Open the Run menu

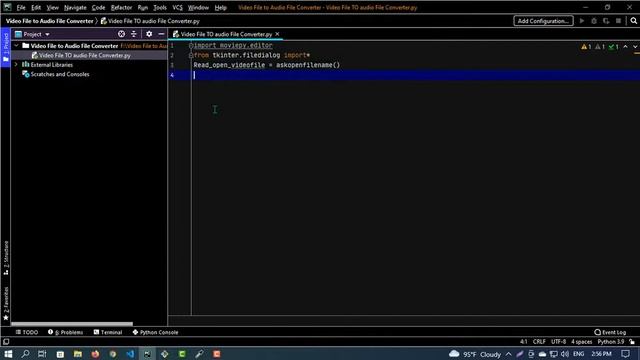[142, 7]
